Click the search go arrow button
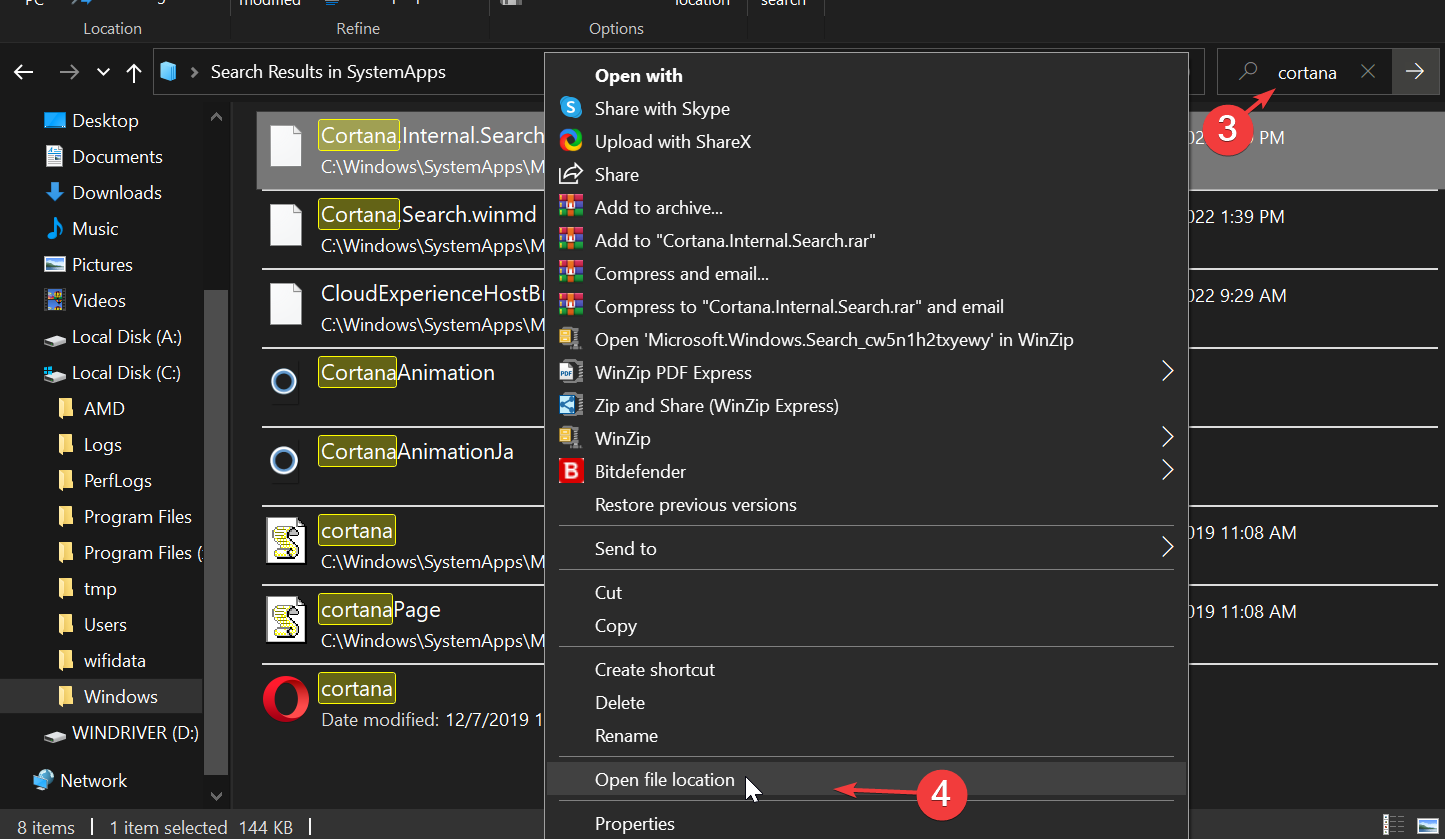Image resolution: width=1445 pixels, height=839 pixels. point(1415,71)
